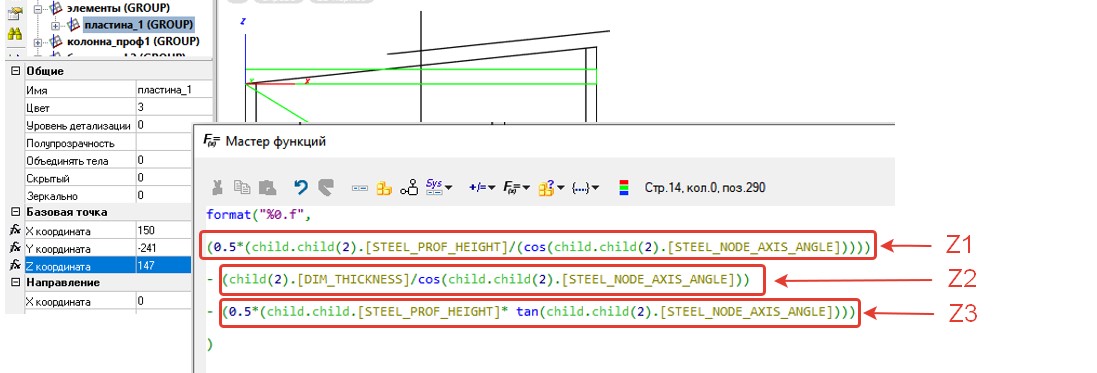Click the node link structure icon

click(x=409, y=187)
